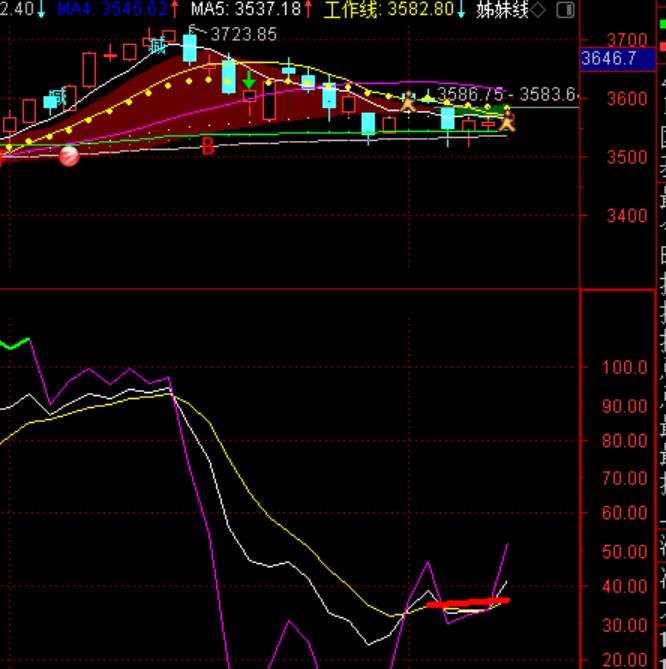
Task: Click the 3400 price axis label
Action: (627, 216)
